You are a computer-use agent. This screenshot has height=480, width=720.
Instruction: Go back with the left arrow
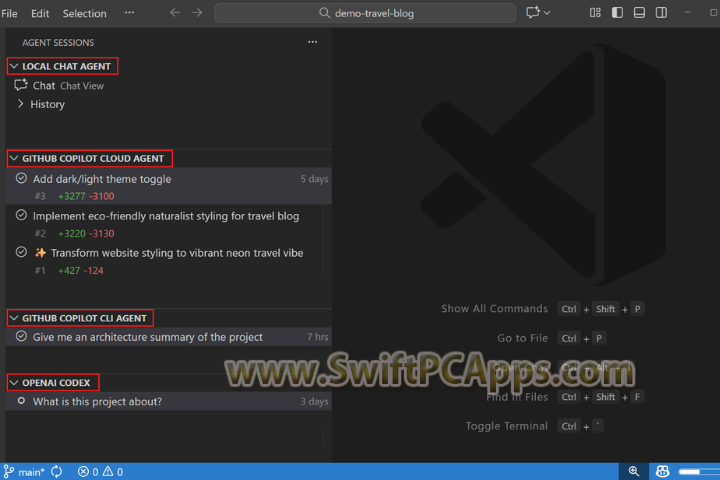click(175, 13)
